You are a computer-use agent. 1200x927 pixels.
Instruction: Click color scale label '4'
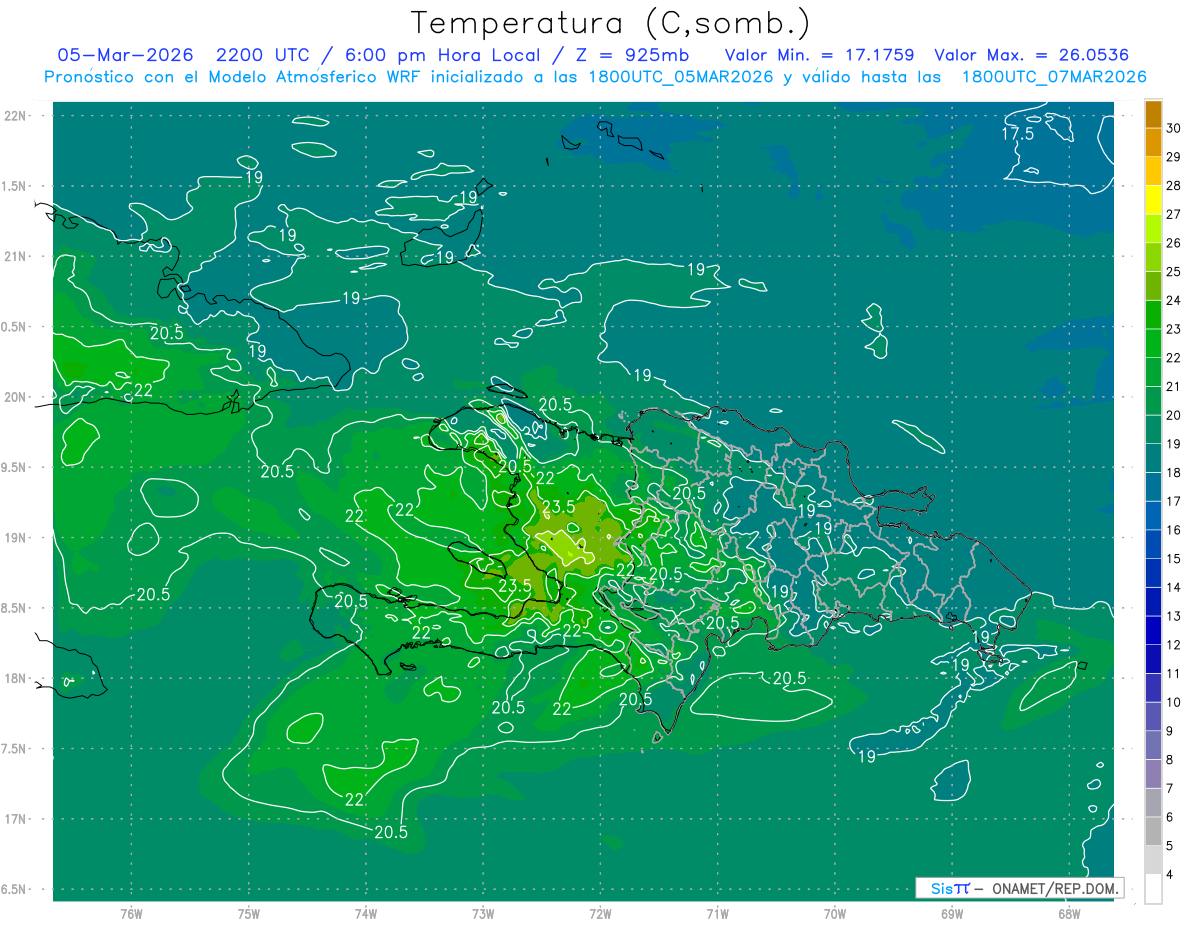click(1171, 874)
